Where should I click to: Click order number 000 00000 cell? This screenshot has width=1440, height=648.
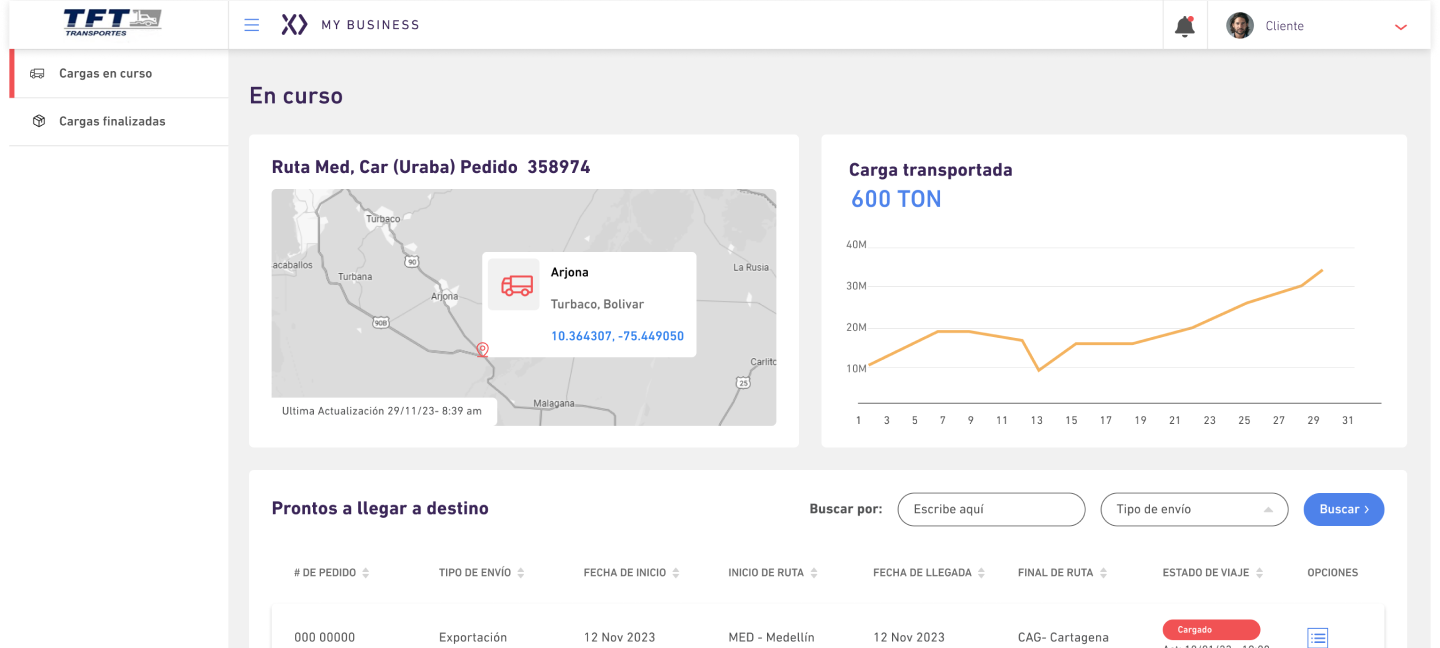[x=324, y=637]
